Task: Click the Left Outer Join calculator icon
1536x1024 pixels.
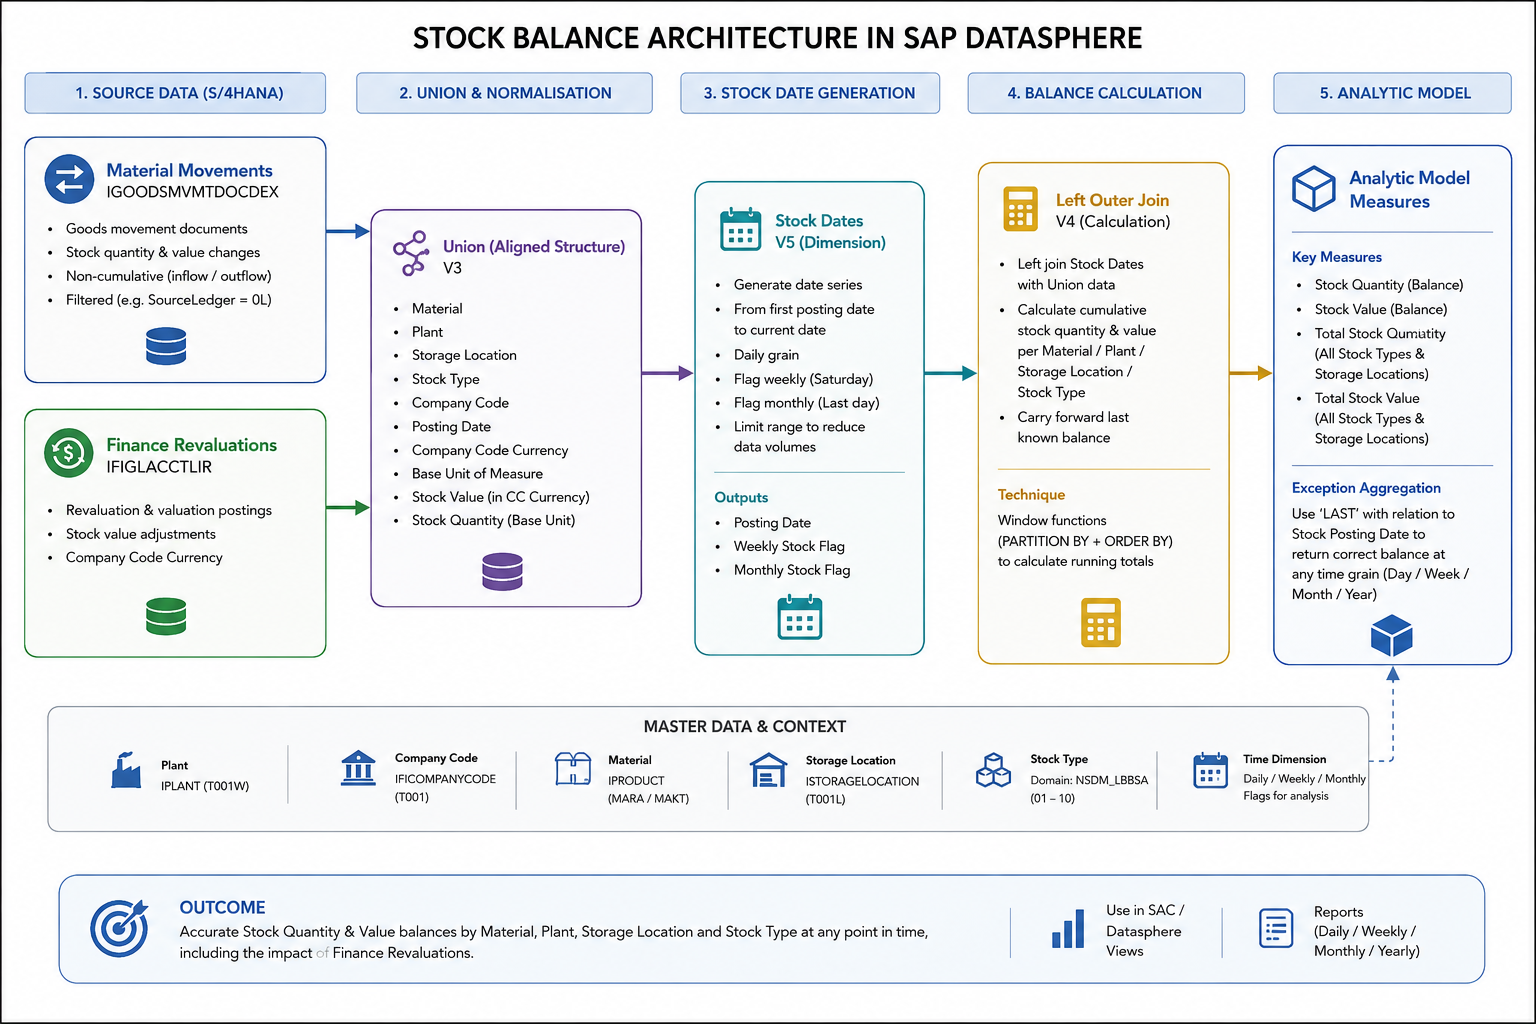Action: point(1021,209)
